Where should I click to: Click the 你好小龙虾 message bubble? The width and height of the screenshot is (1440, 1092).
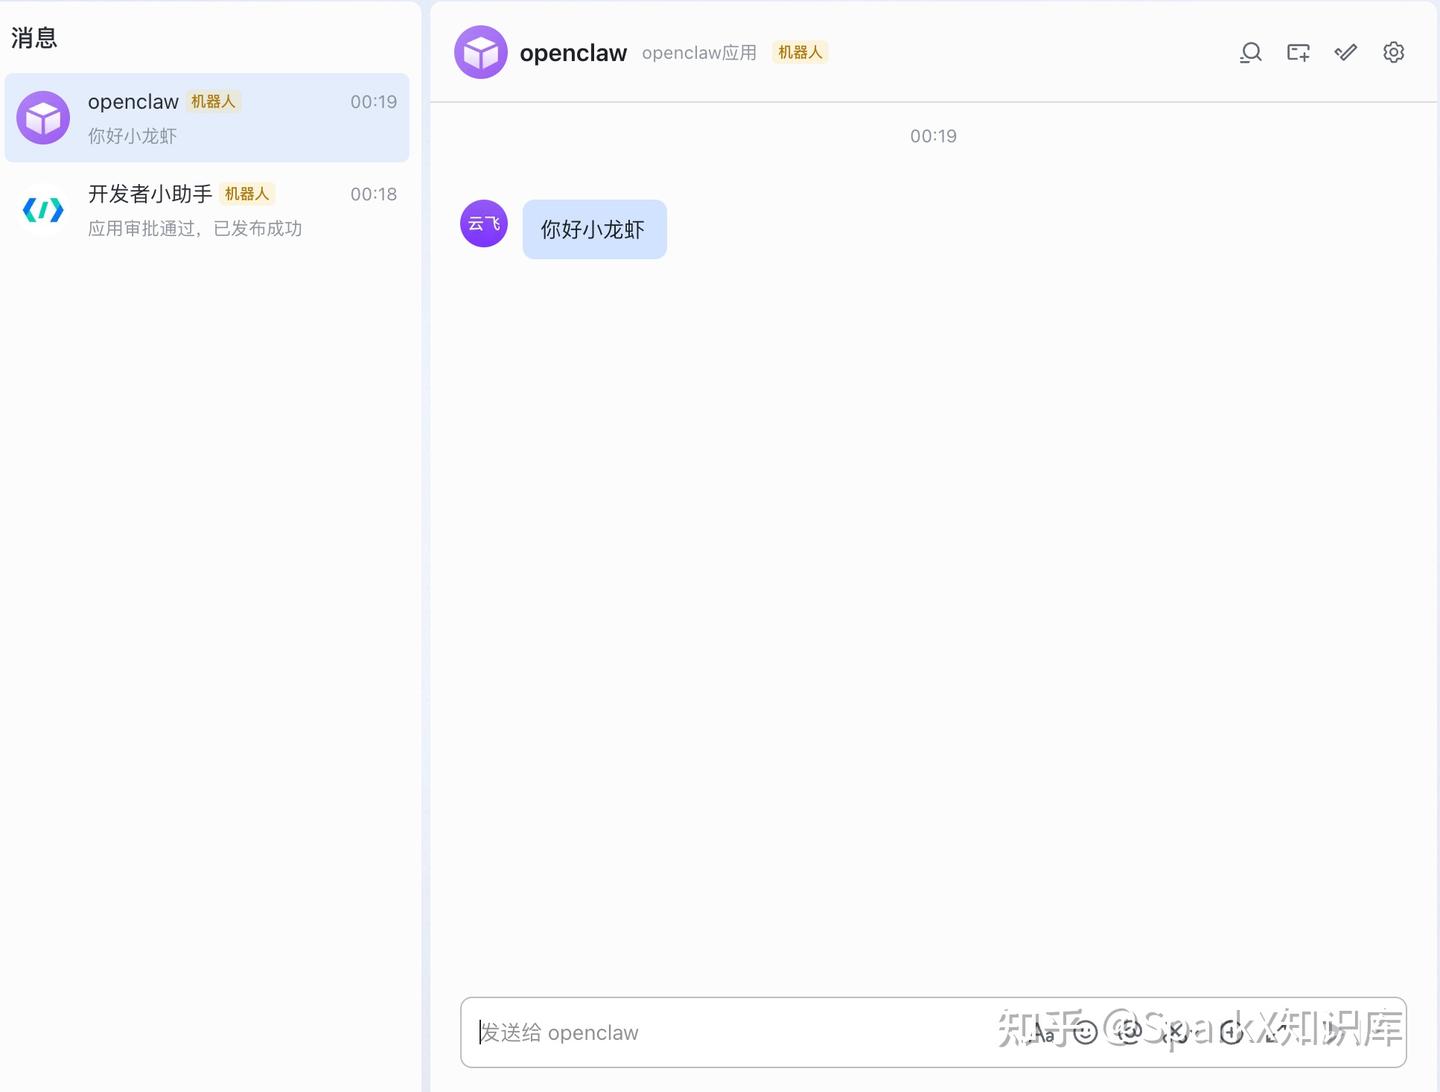tap(594, 229)
